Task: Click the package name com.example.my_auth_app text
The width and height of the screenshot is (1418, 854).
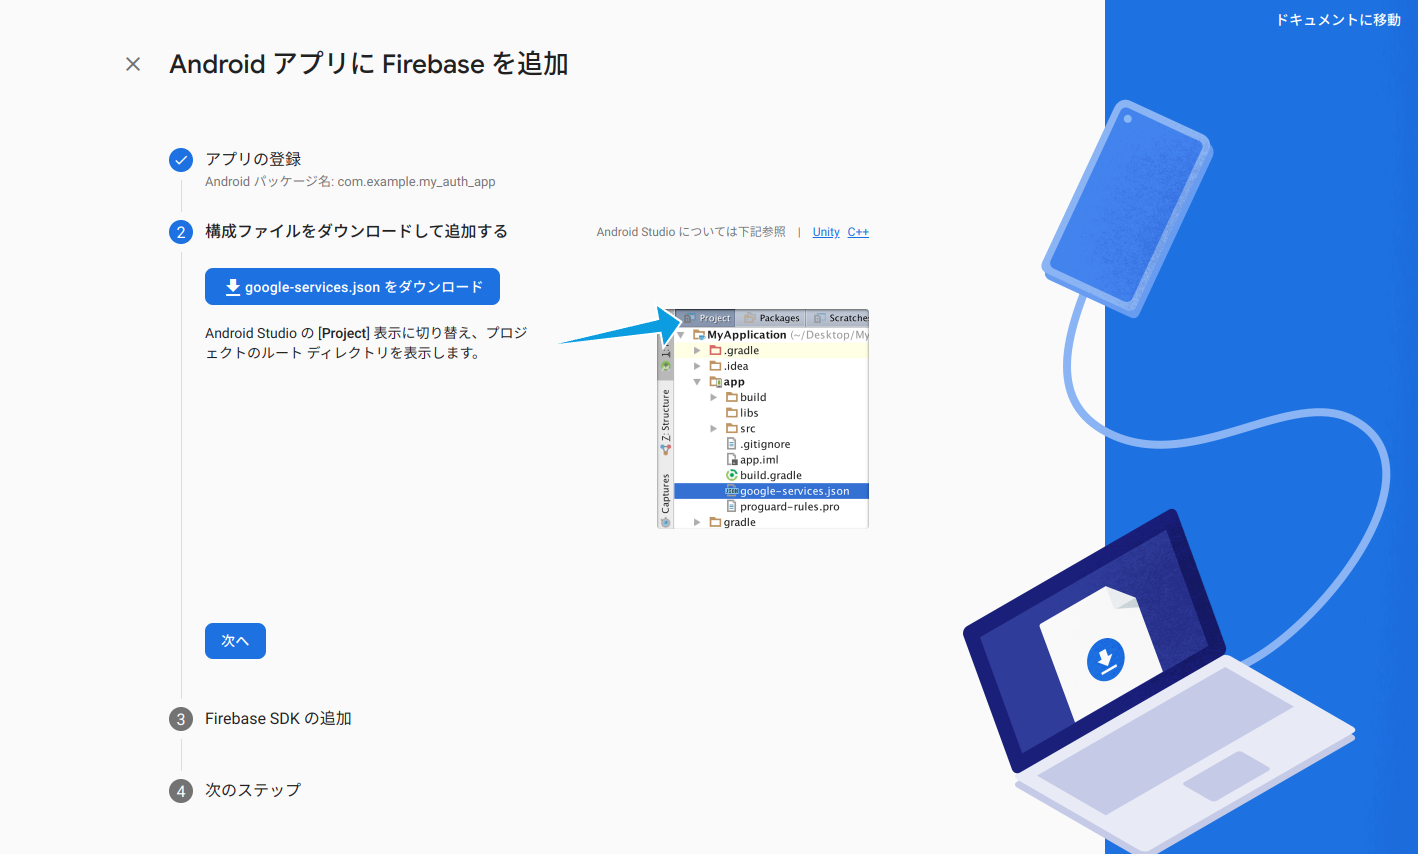Action: tap(416, 182)
